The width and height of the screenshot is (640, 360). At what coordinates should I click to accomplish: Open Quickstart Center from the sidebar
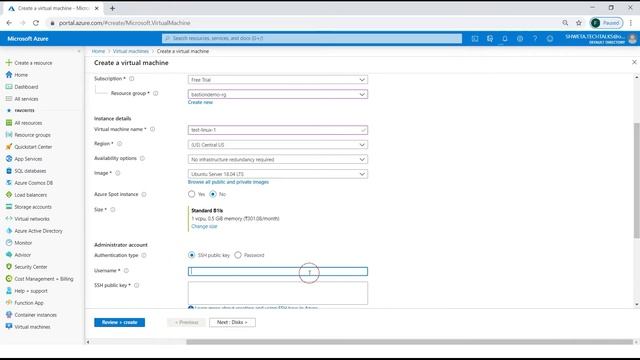(x=33, y=147)
